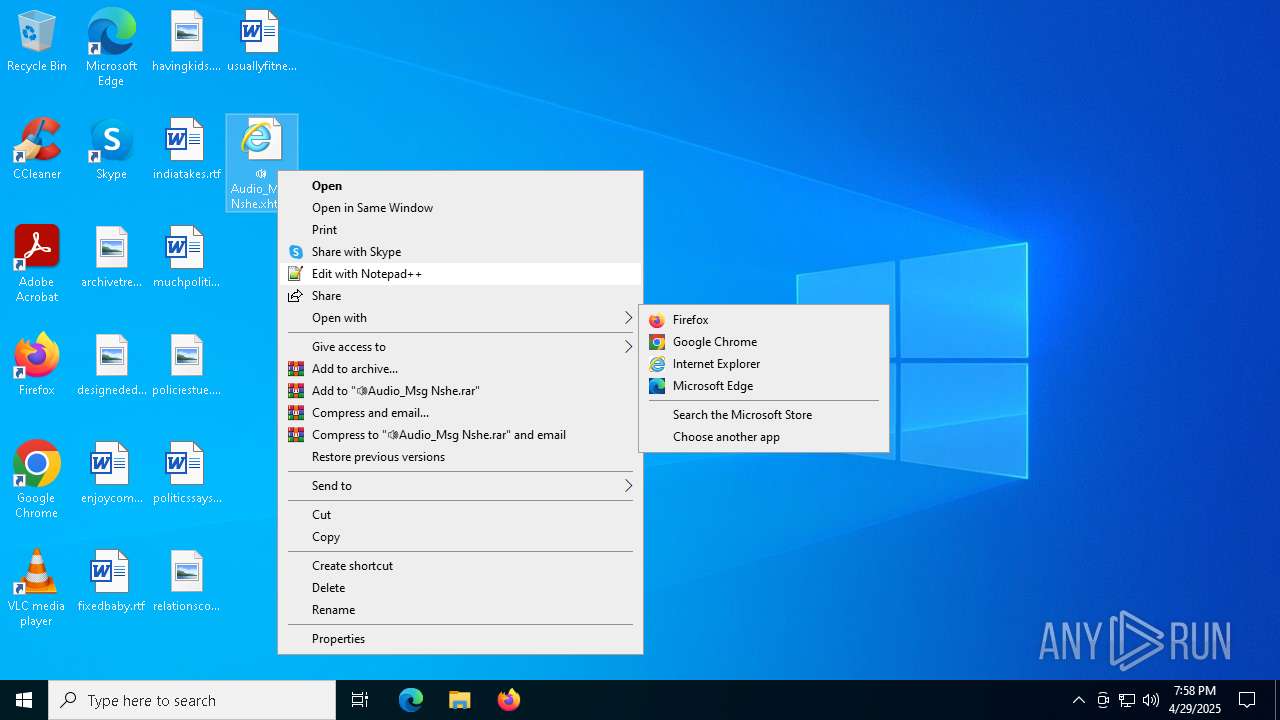Select the Microsoft Edge desktop shortcut
This screenshot has height=720, width=1280.
[x=111, y=47]
